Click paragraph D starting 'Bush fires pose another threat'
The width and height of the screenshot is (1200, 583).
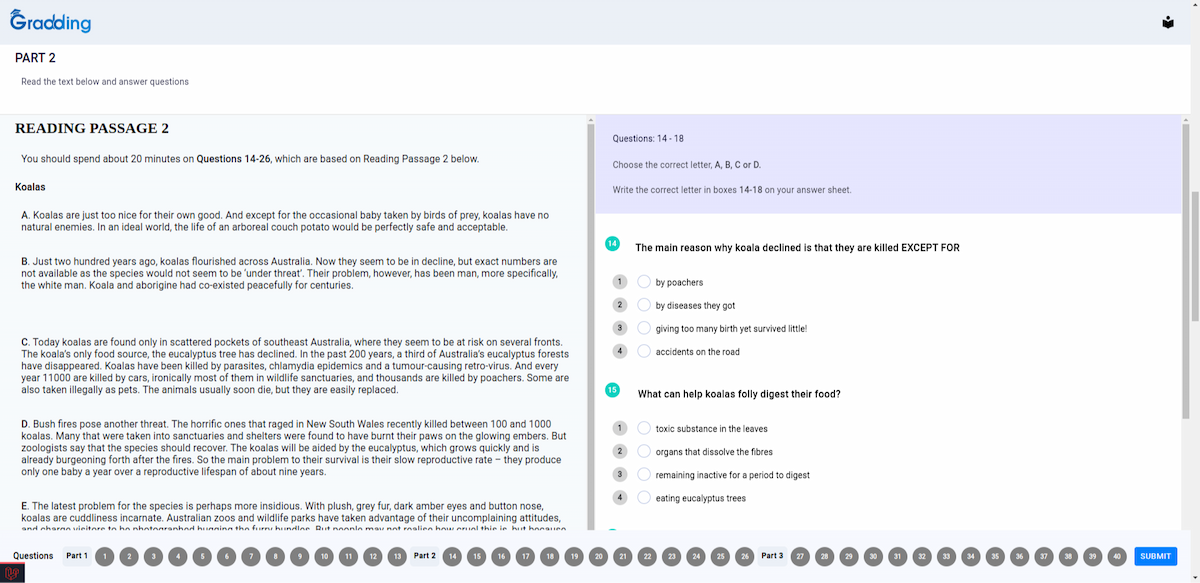(294, 448)
